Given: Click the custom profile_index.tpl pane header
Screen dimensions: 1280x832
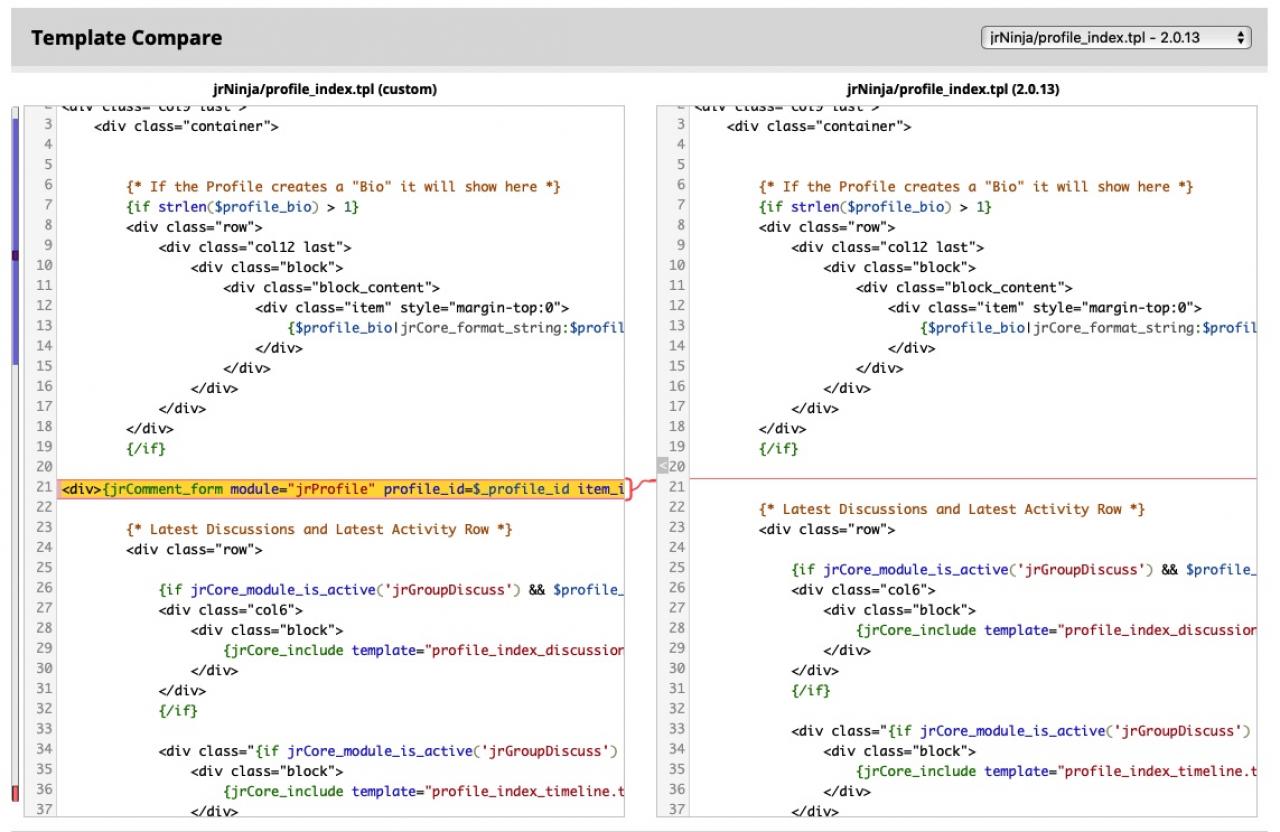Looking at the screenshot, I should point(325,89).
